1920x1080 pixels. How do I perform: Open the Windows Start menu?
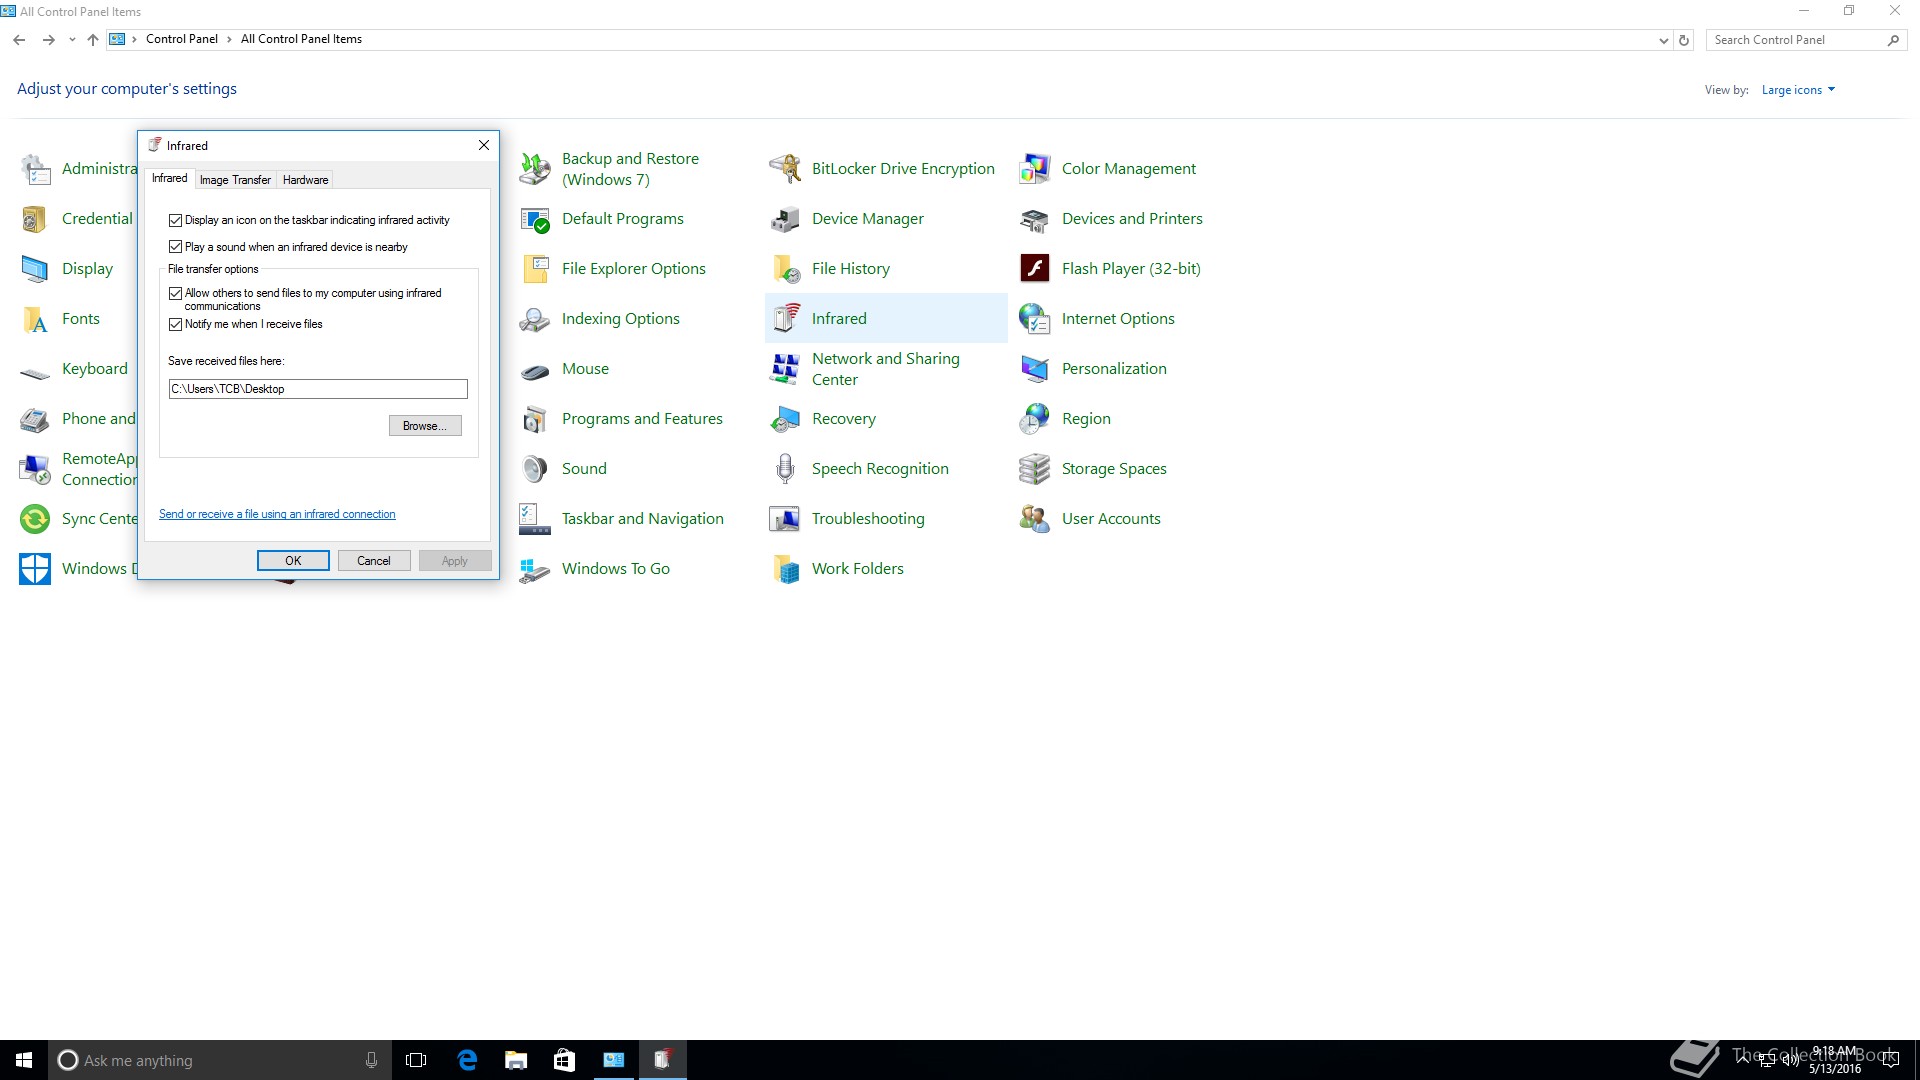[x=24, y=1060]
